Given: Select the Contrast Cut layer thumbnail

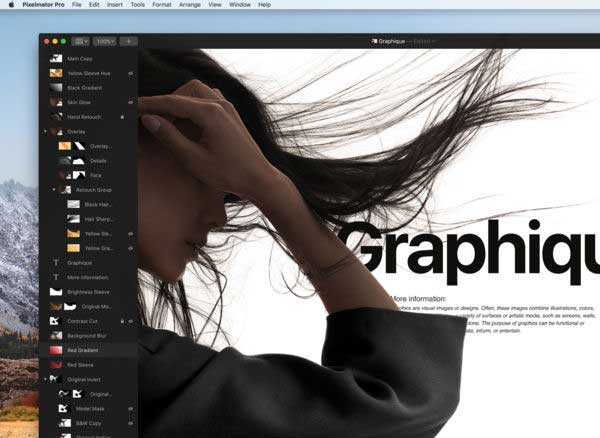Looking at the screenshot, I should (56, 321).
